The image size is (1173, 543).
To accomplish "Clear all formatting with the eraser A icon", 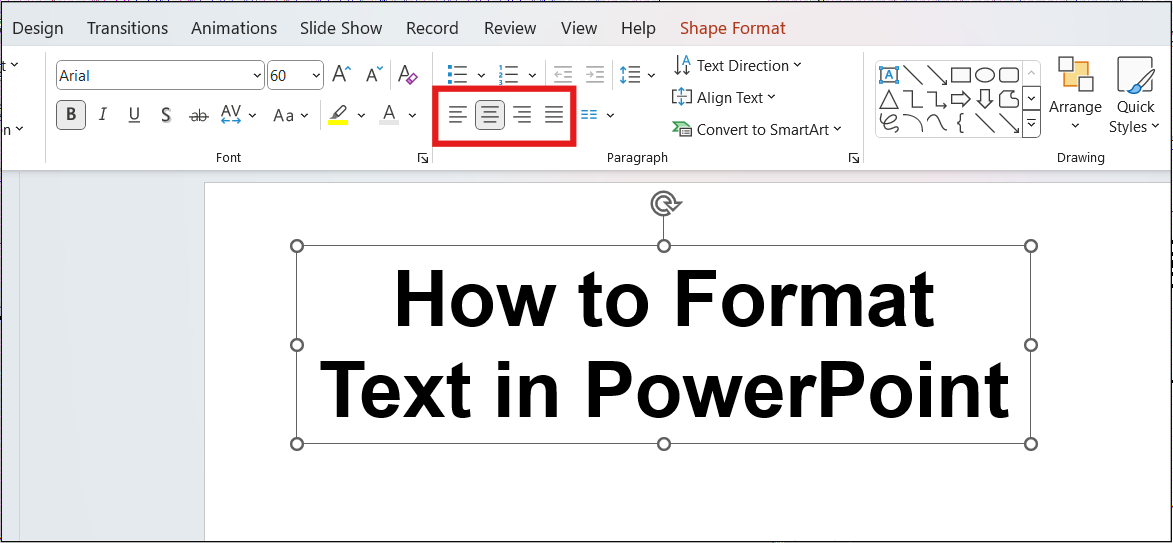I will click(x=408, y=74).
